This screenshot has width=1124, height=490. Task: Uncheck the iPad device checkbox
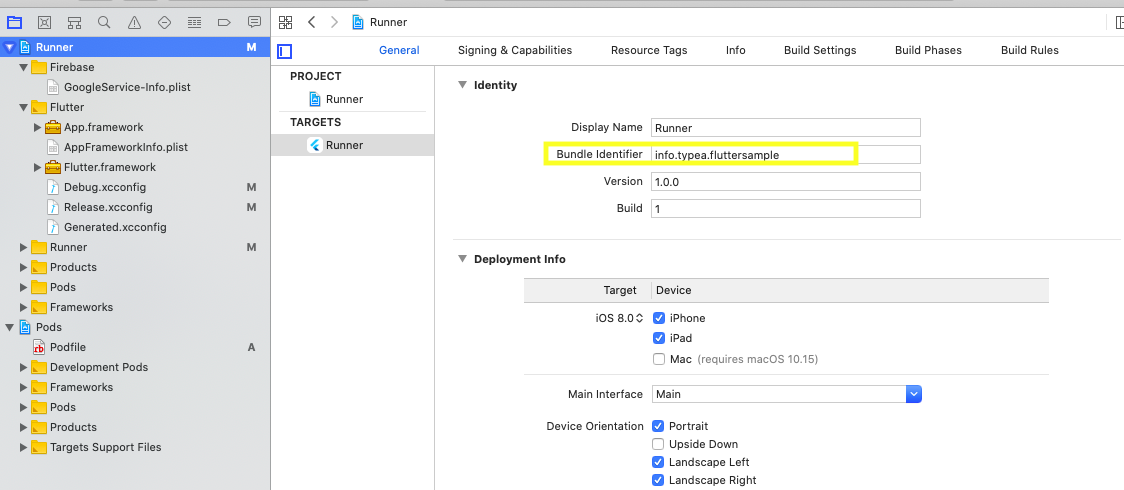[x=659, y=338]
